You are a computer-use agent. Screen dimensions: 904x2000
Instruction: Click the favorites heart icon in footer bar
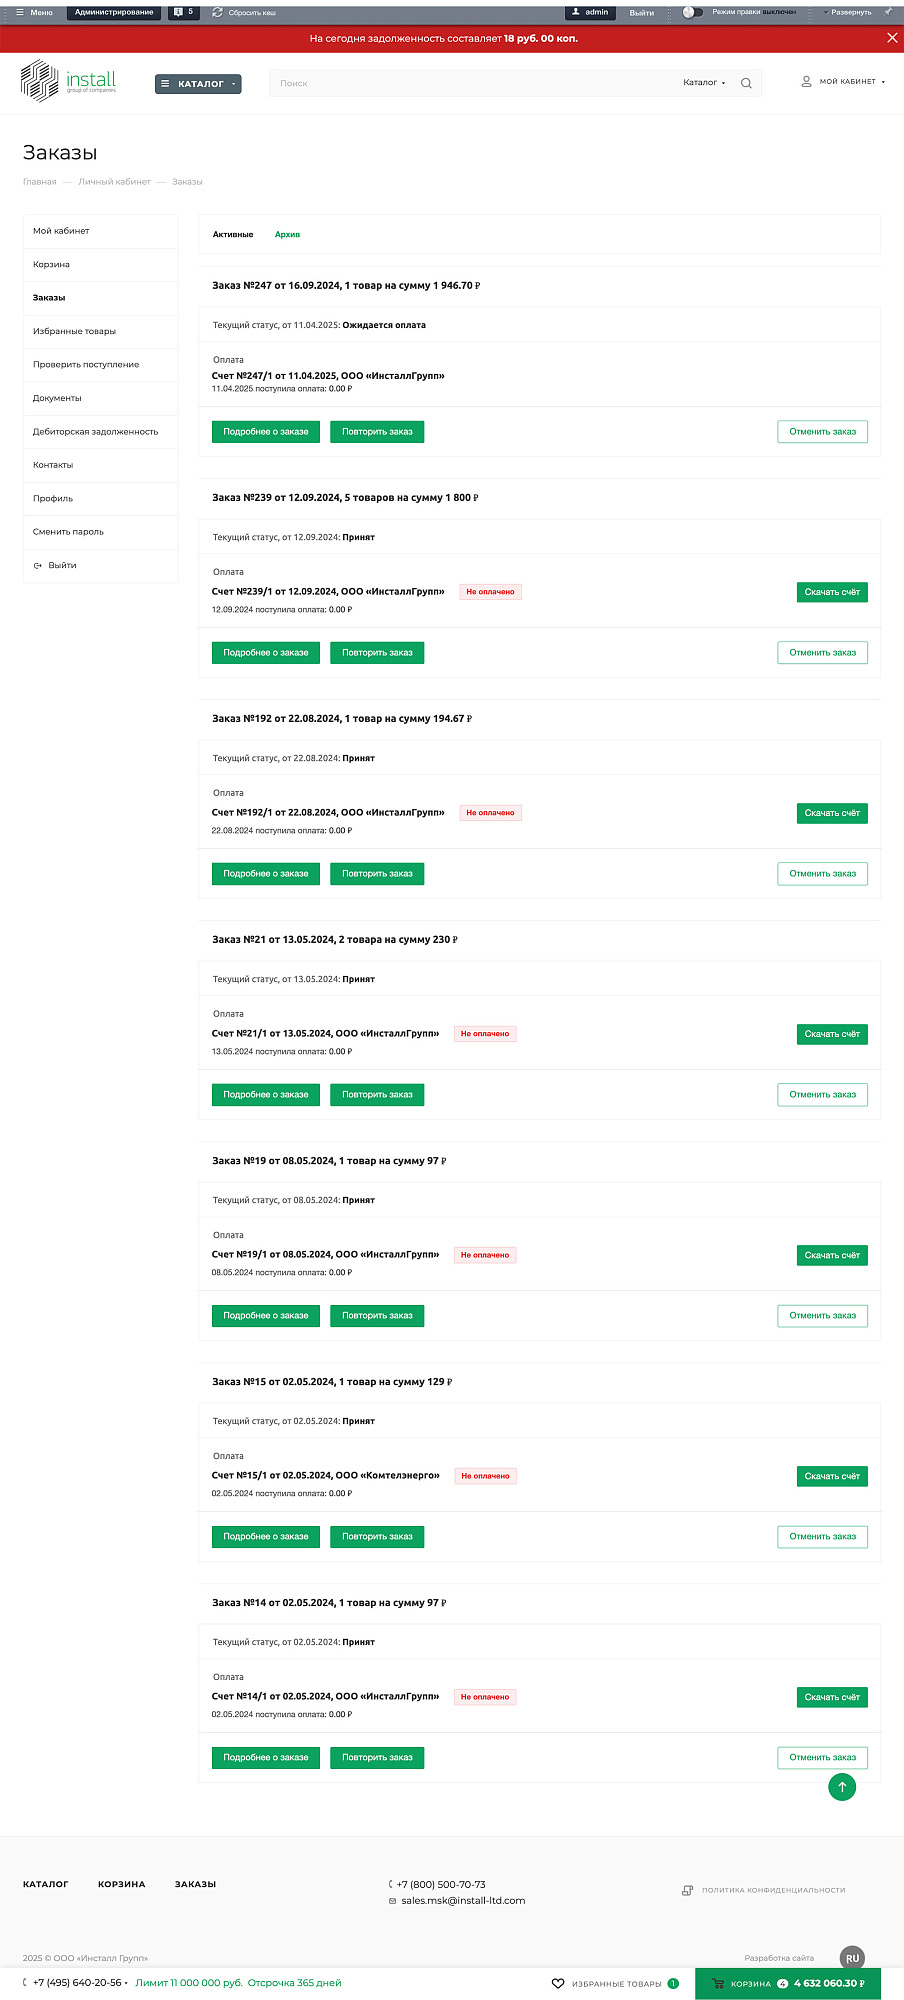tap(558, 1983)
